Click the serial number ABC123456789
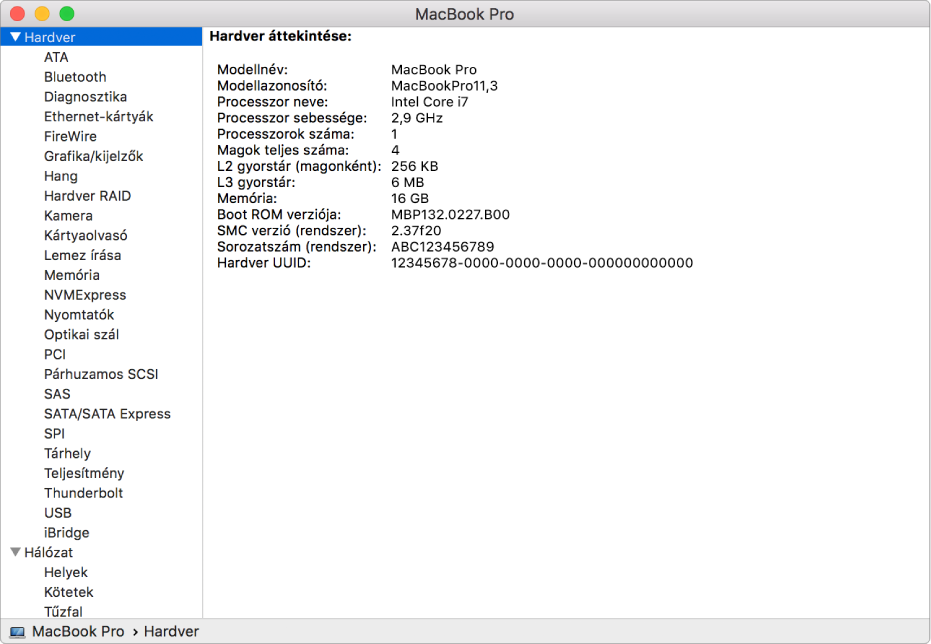931x644 pixels. coord(442,247)
